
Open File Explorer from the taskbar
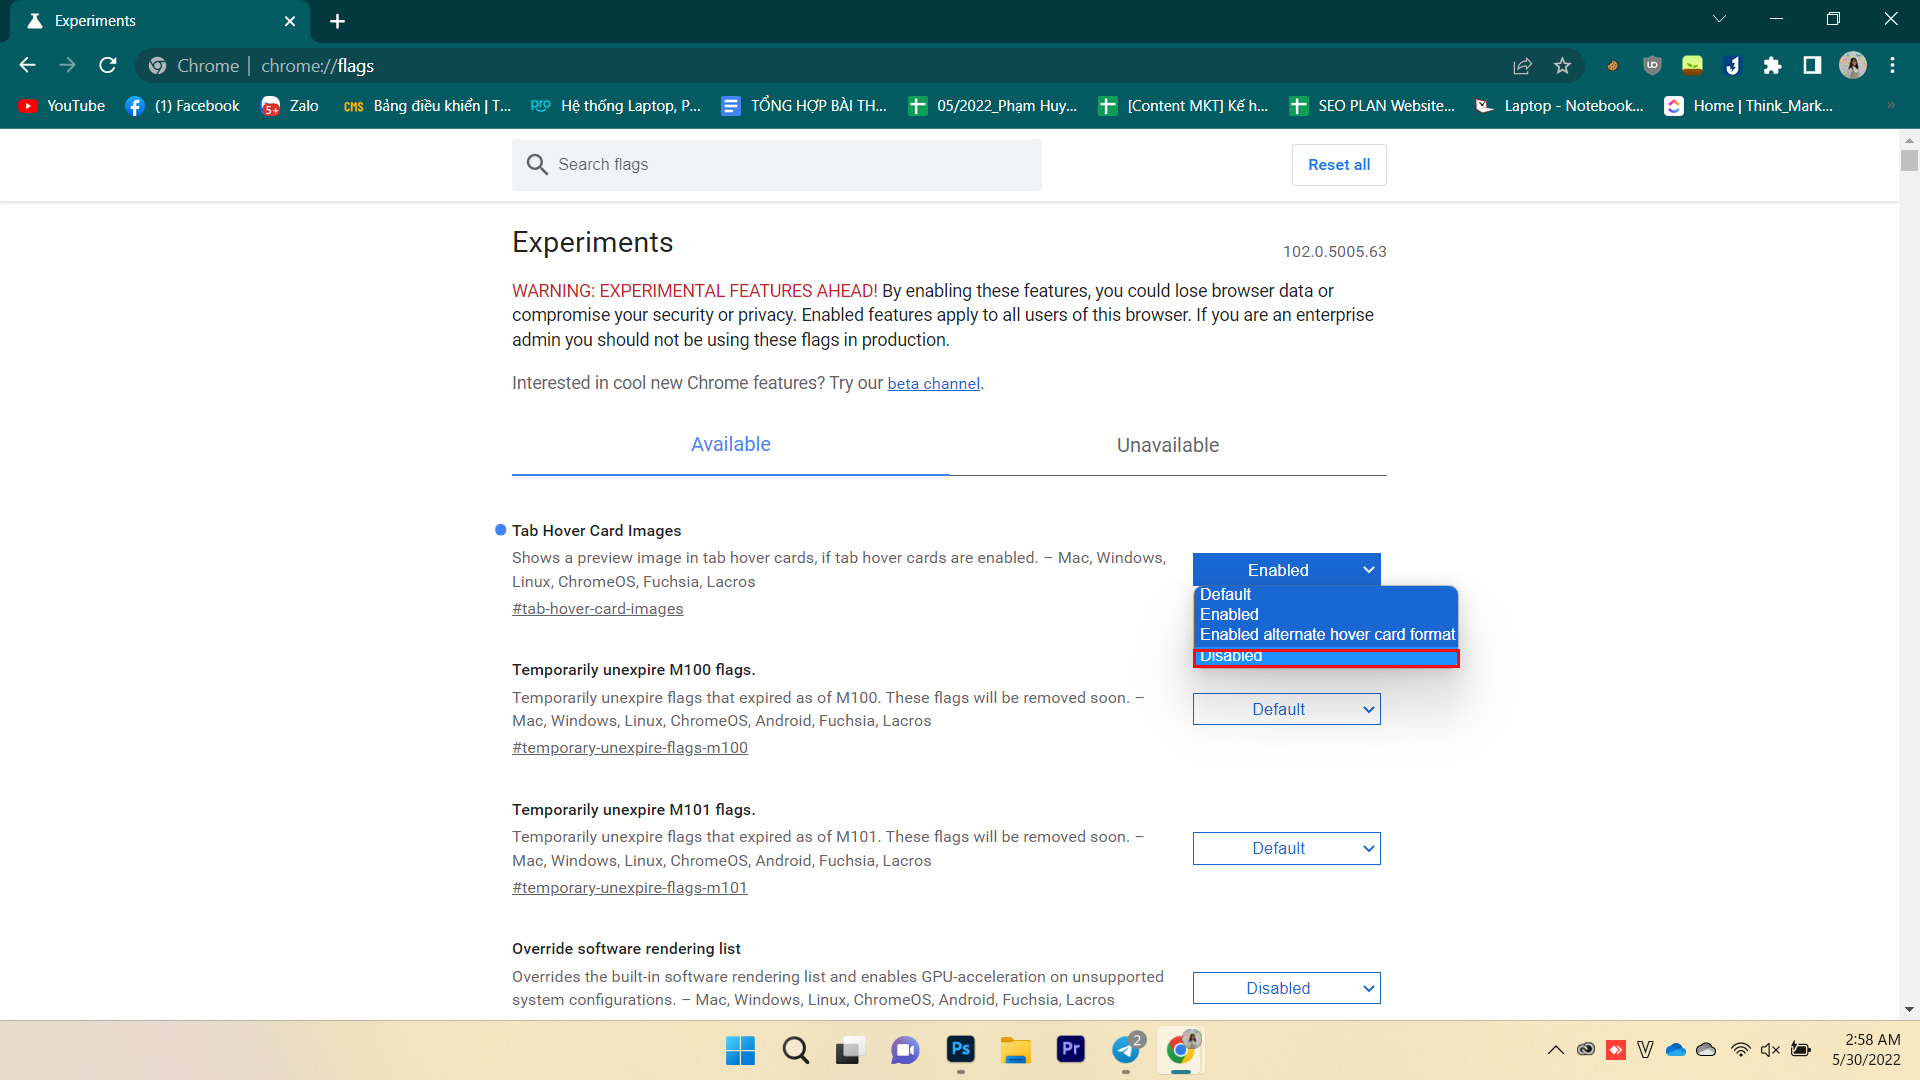tap(1015, 1050)
